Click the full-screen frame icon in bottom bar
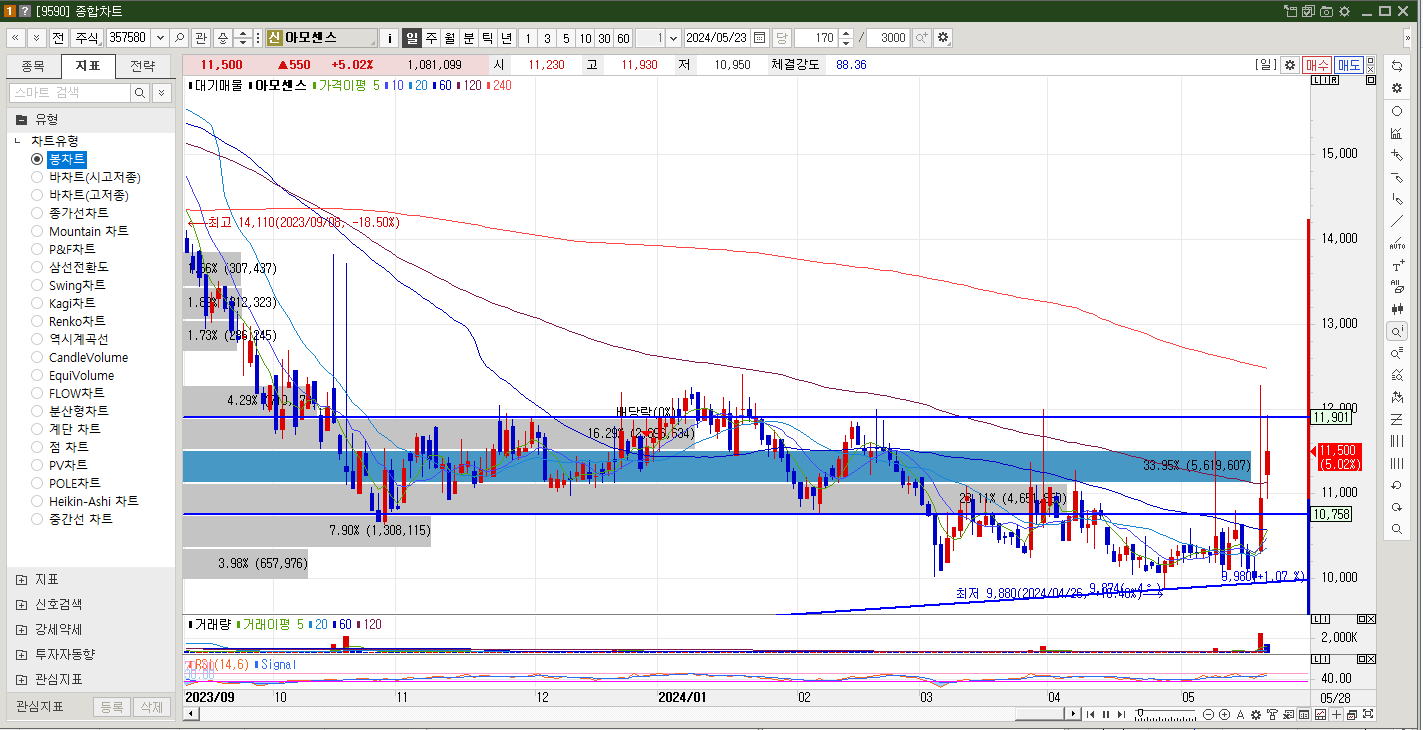1423x730 pixels. click(1368, 714)
